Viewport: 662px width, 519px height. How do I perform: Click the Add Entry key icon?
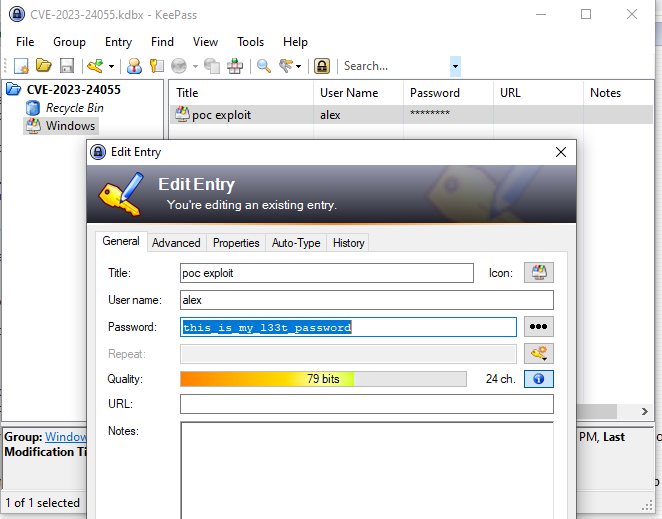click(x=95, y=66)
